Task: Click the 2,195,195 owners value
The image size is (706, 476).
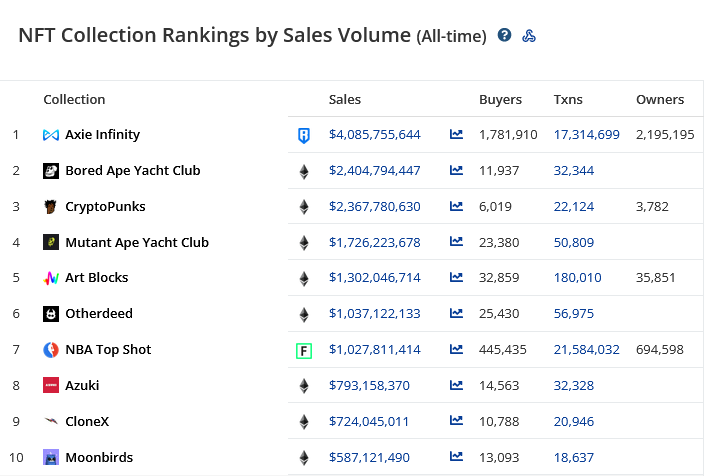Action: tap(665, 135)
